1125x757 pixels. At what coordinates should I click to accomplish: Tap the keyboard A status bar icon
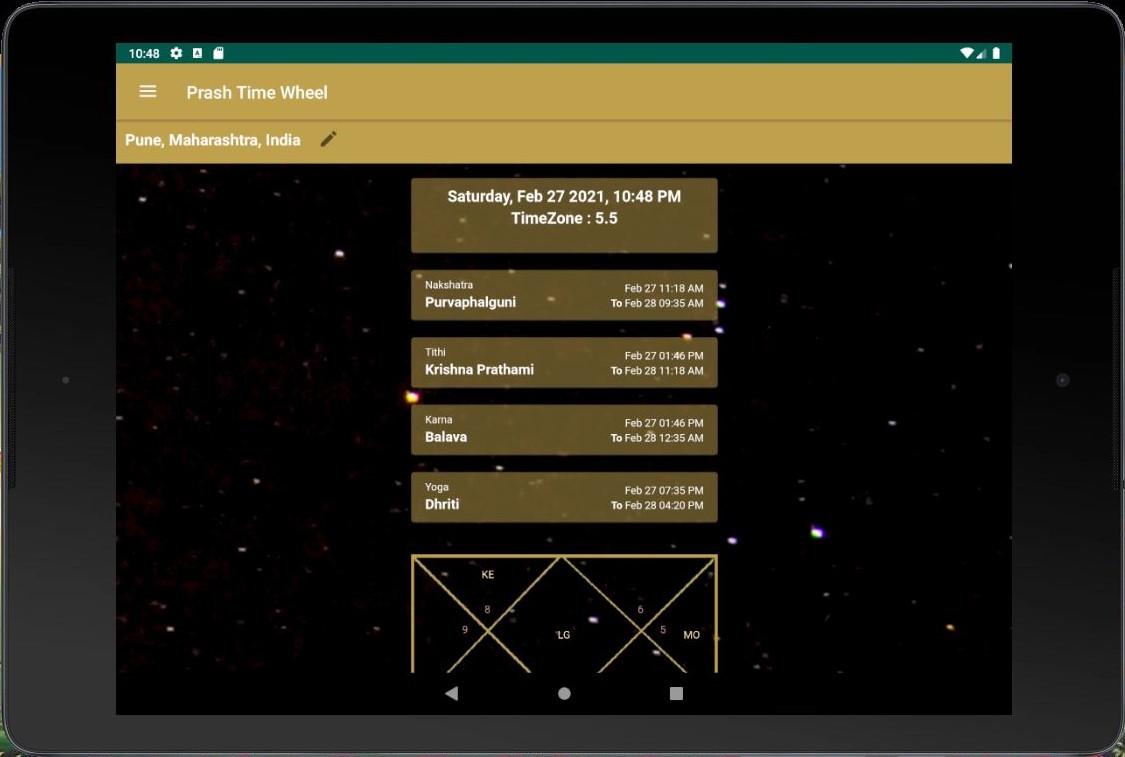197,53
